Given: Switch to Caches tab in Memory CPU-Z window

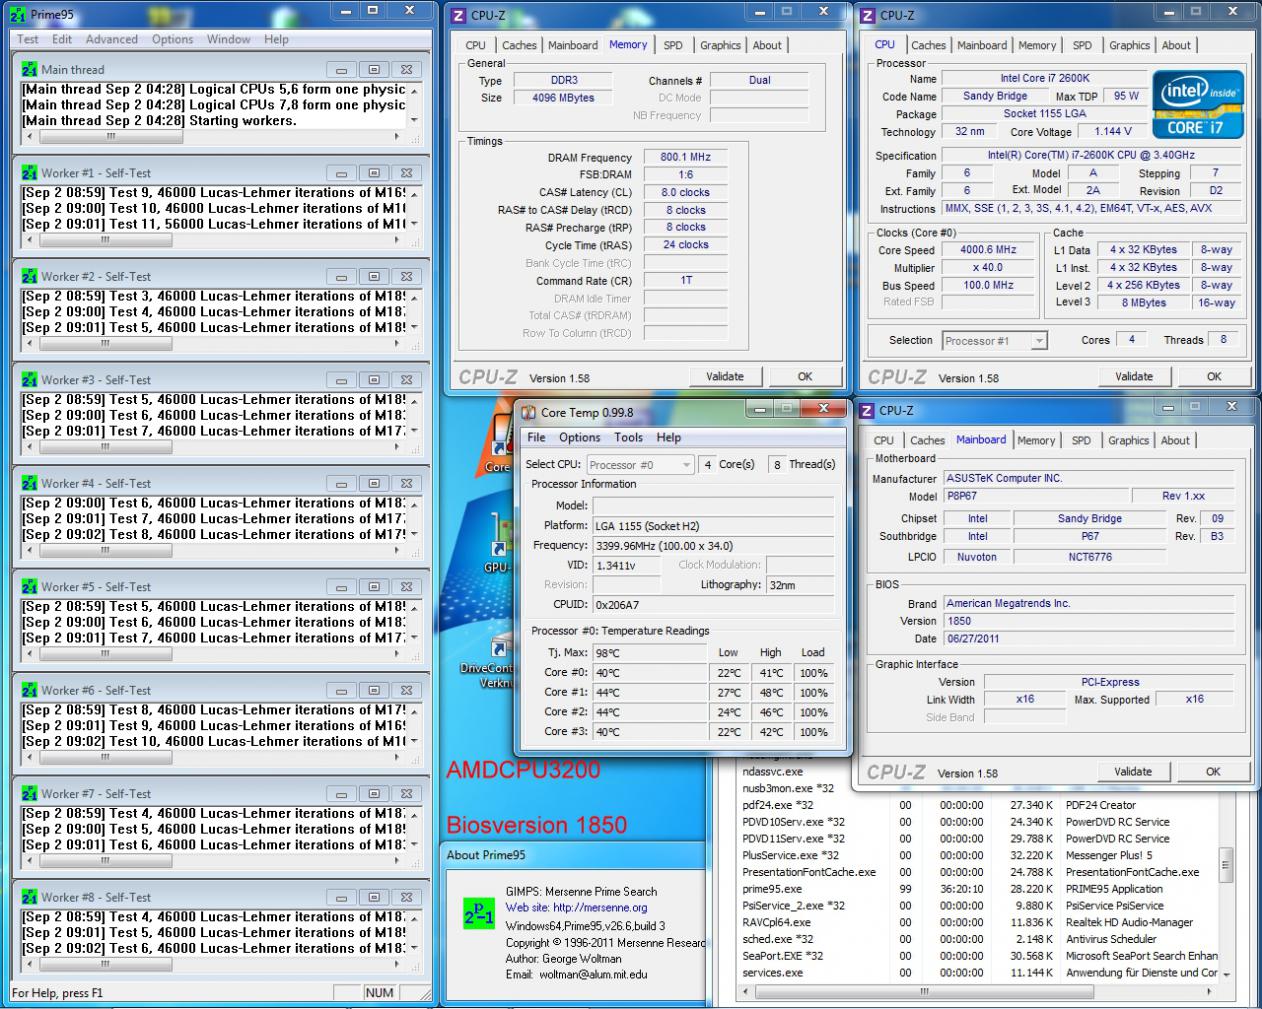Looking at the screenshot, I should (519, 45).
